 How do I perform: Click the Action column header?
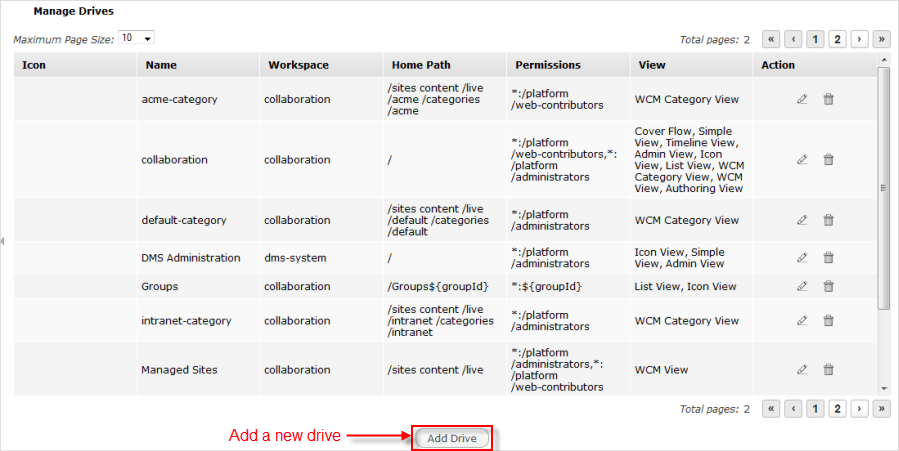(x=815, y=65)
